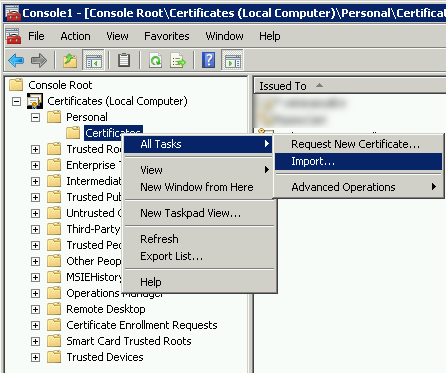This screenshot has width=446, height=373.
Task: Open the Window menu
Action: [x=224, y=36]
